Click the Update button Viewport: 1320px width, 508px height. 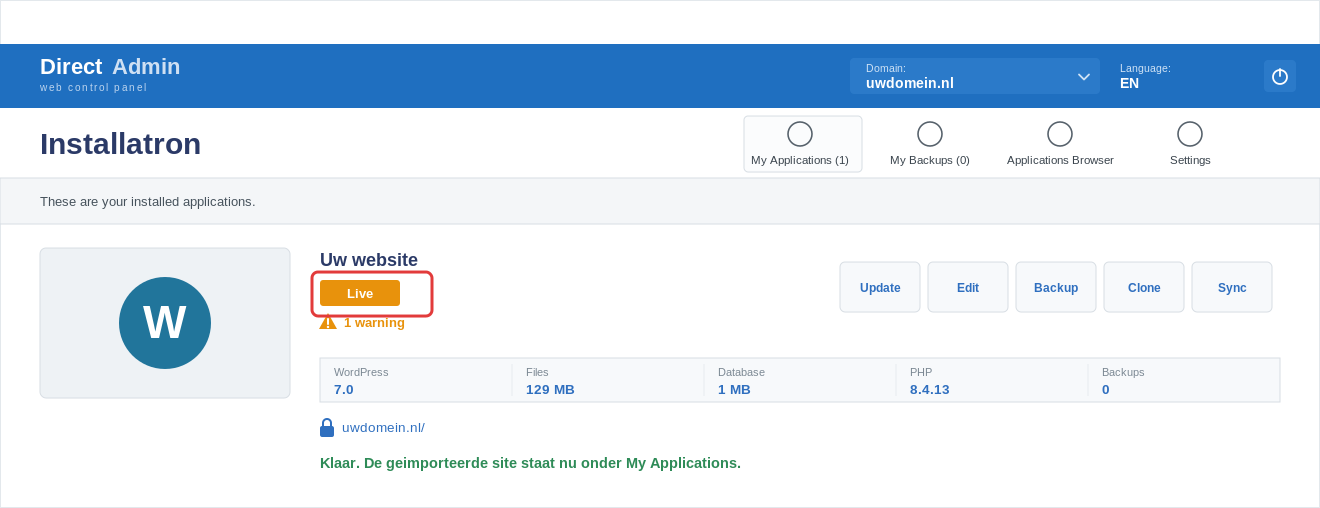point(880,287)
